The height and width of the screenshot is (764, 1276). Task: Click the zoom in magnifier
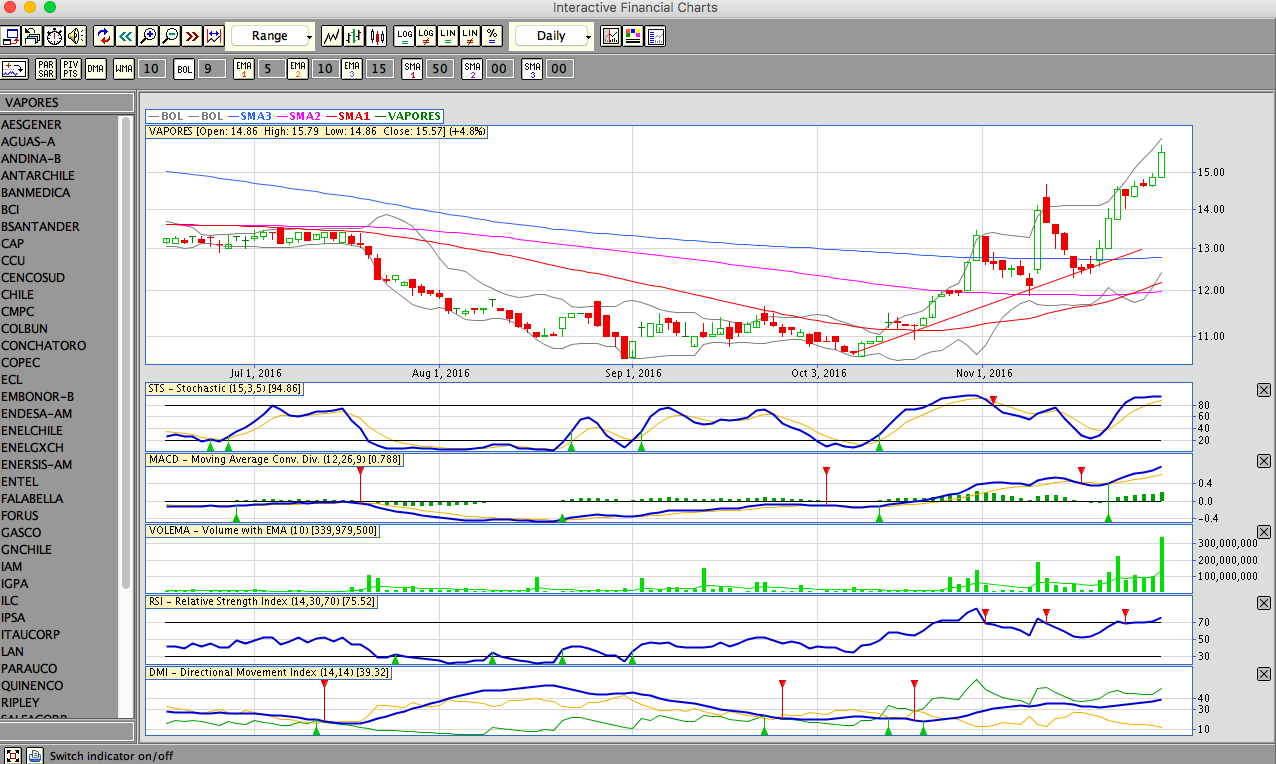[x=148, y=36]
